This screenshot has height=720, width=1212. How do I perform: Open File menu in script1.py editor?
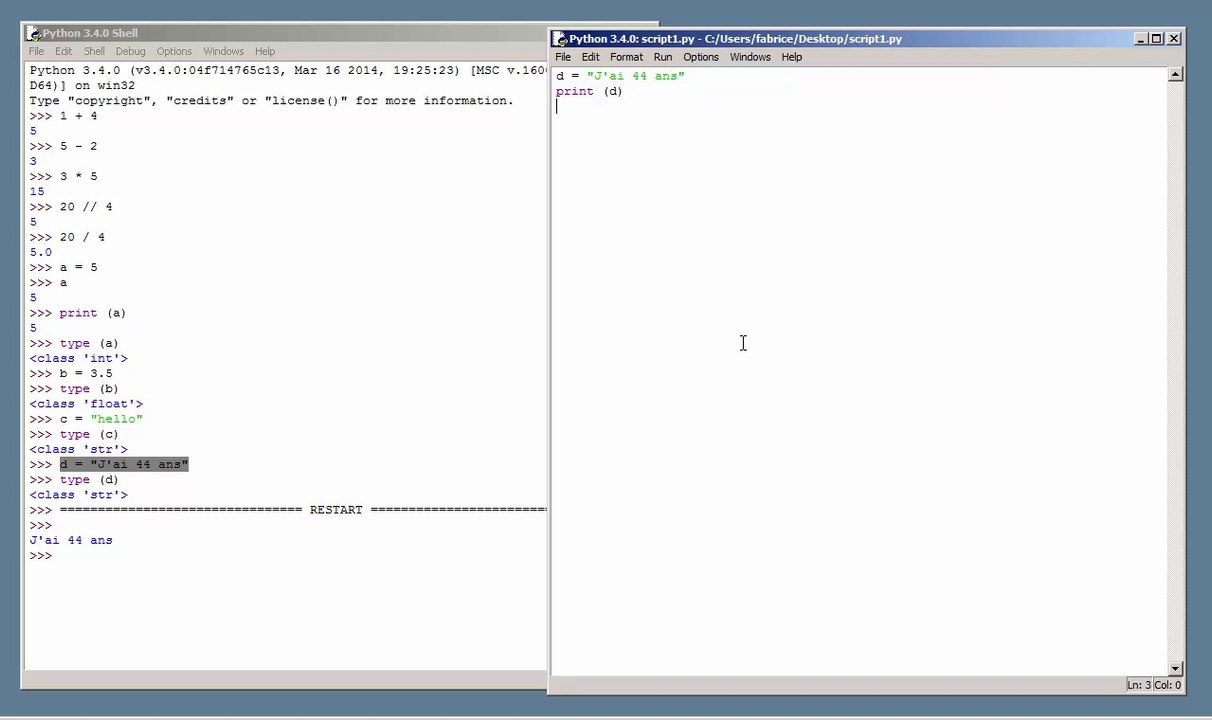point(563,57)
